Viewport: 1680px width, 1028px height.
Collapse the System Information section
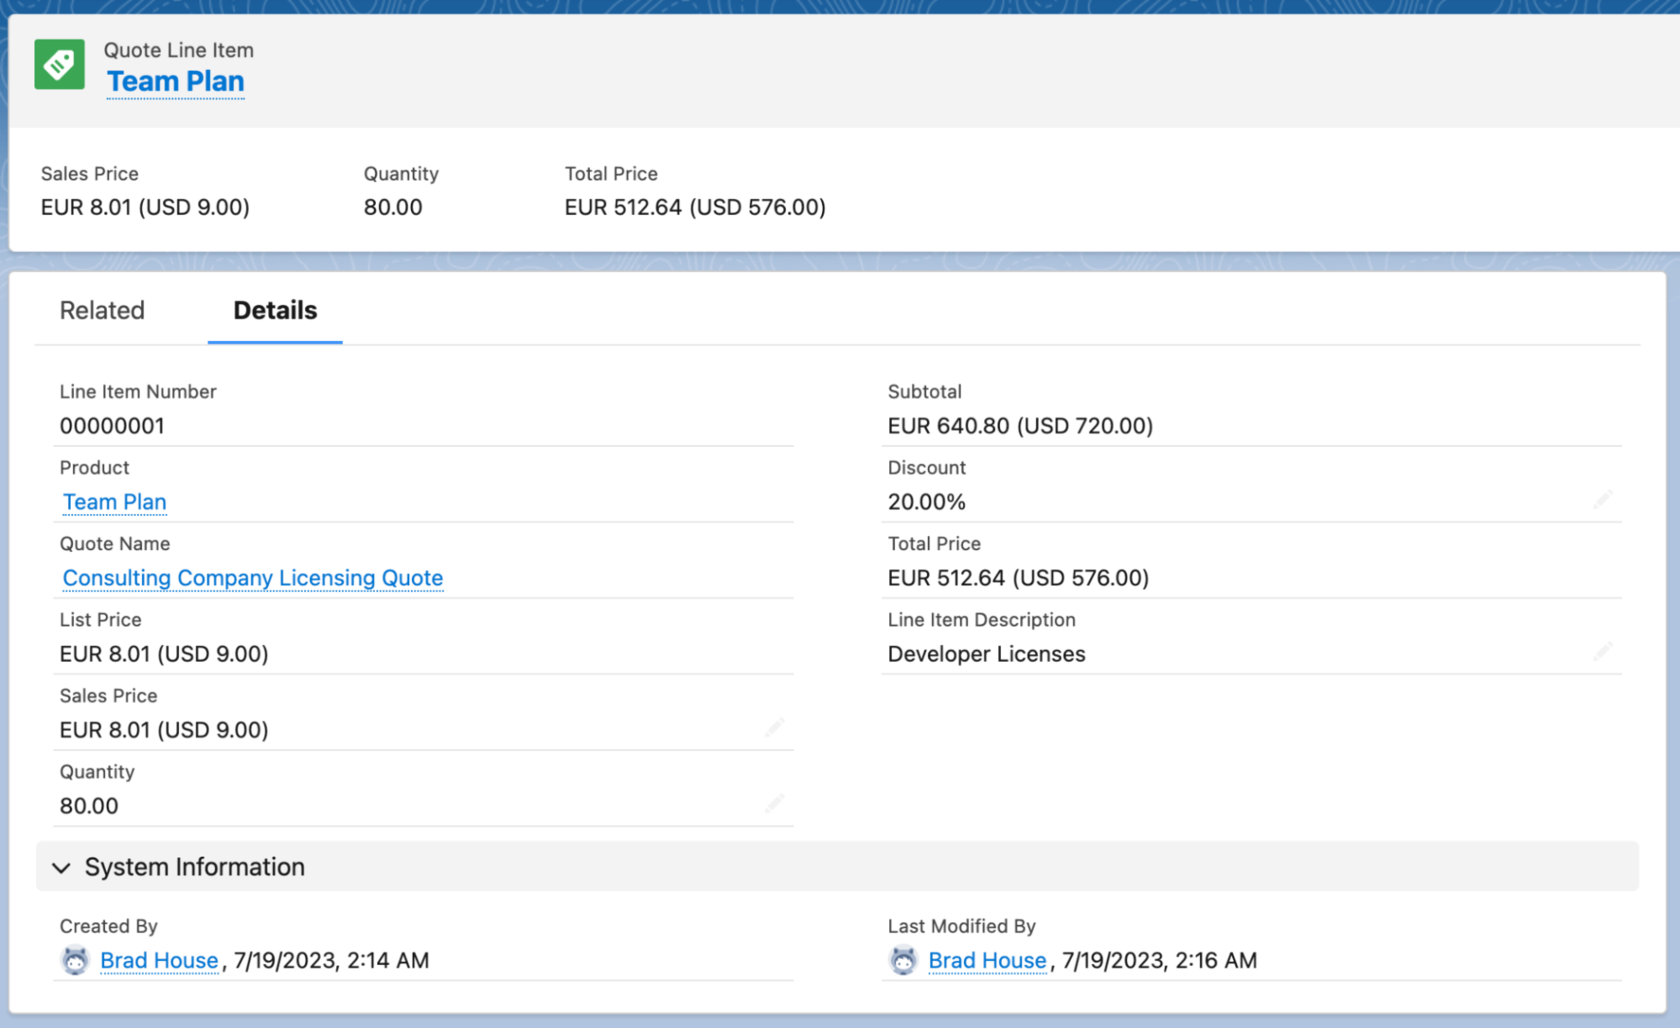[61, 868]
